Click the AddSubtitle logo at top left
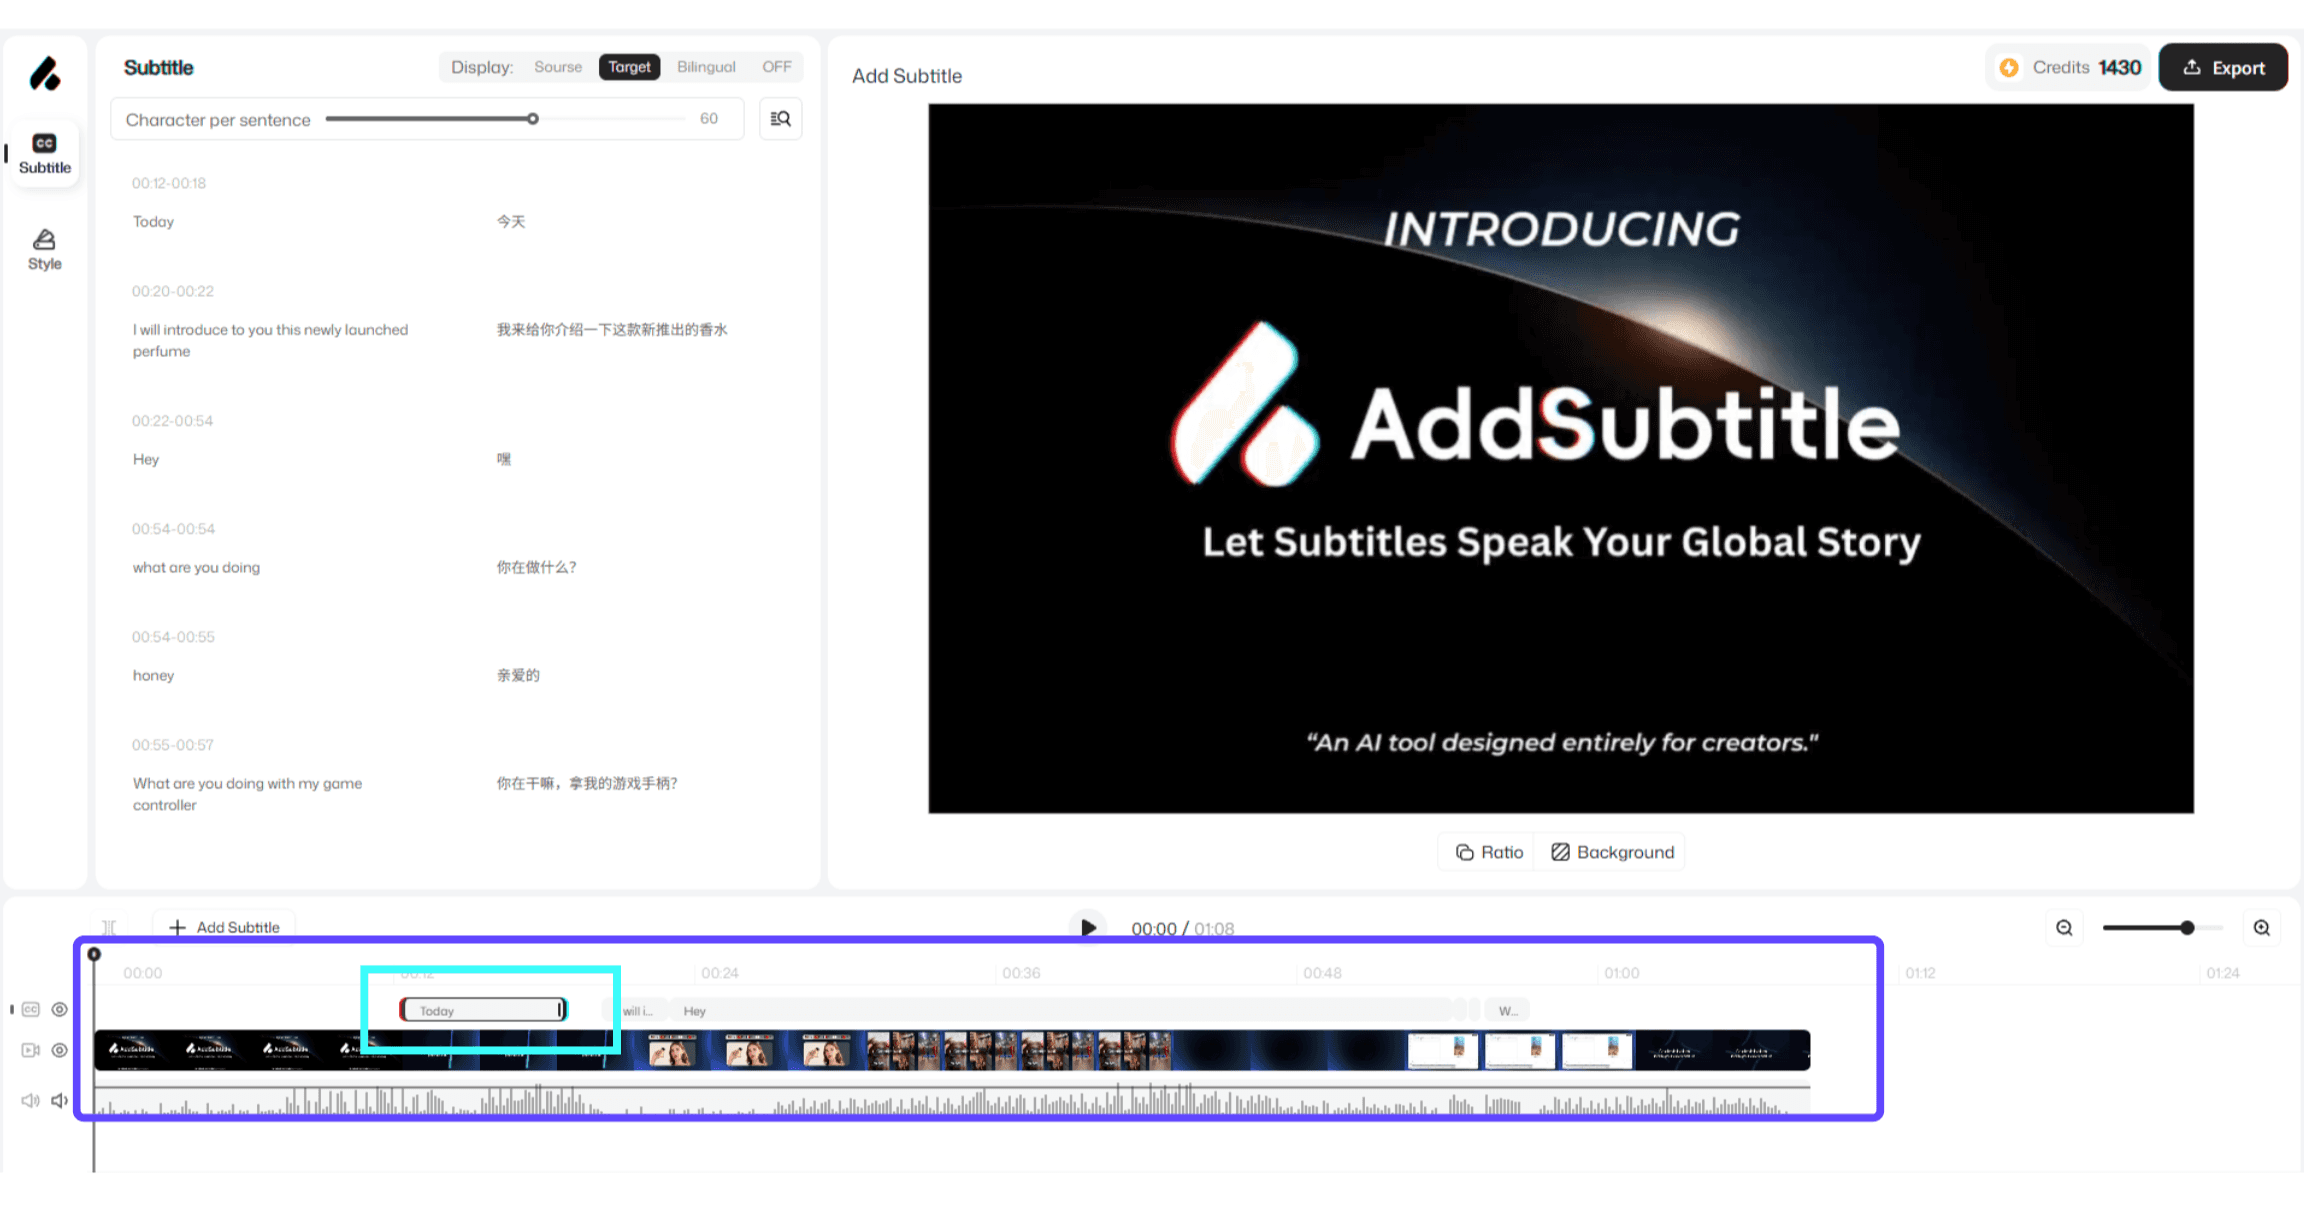This screenshot has width=2304, height=1207. (45, 74)
